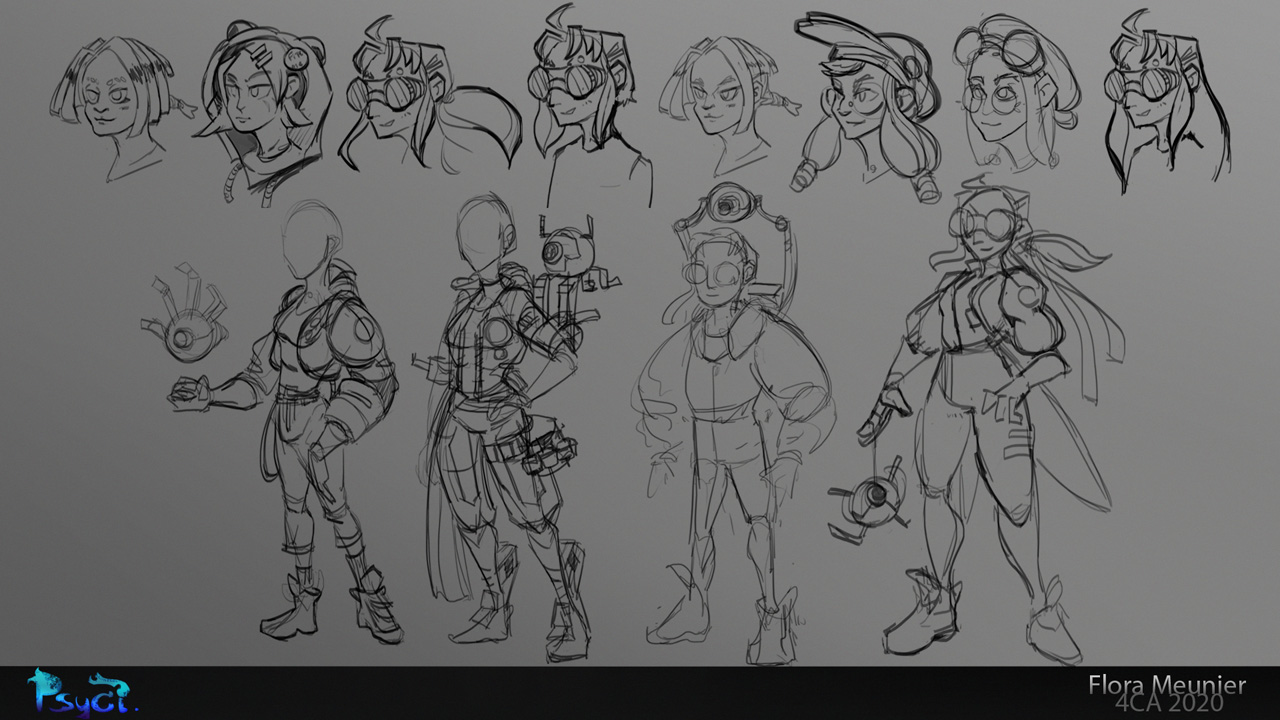Click the round drone dangling from the hand
The height and width of the screenshot is (720, 1280).
click(x=869, y=500)
